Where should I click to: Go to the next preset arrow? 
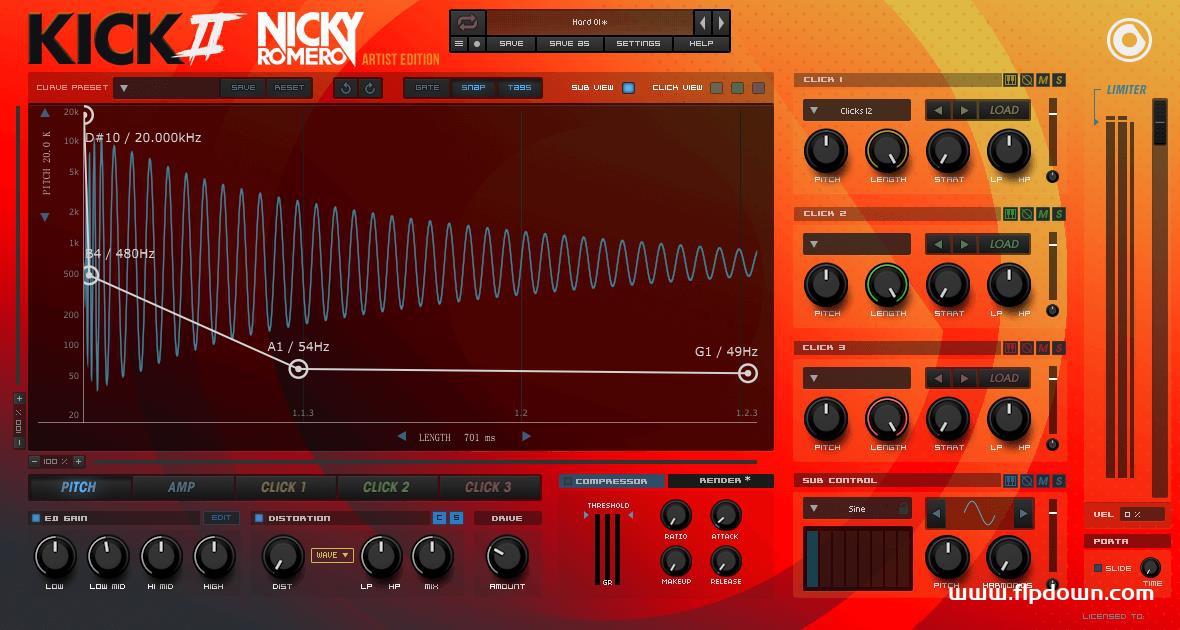(721, 22)
